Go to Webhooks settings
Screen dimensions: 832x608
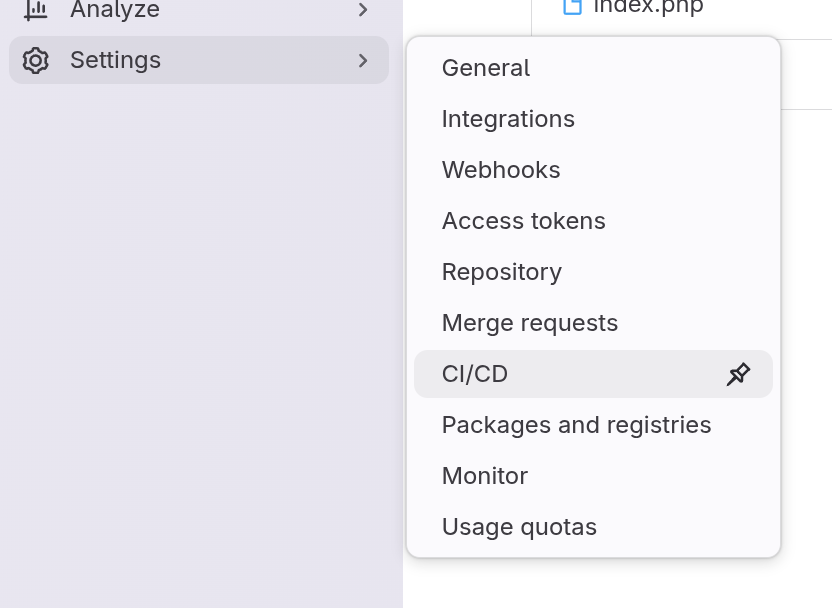(x=501, y=170)
